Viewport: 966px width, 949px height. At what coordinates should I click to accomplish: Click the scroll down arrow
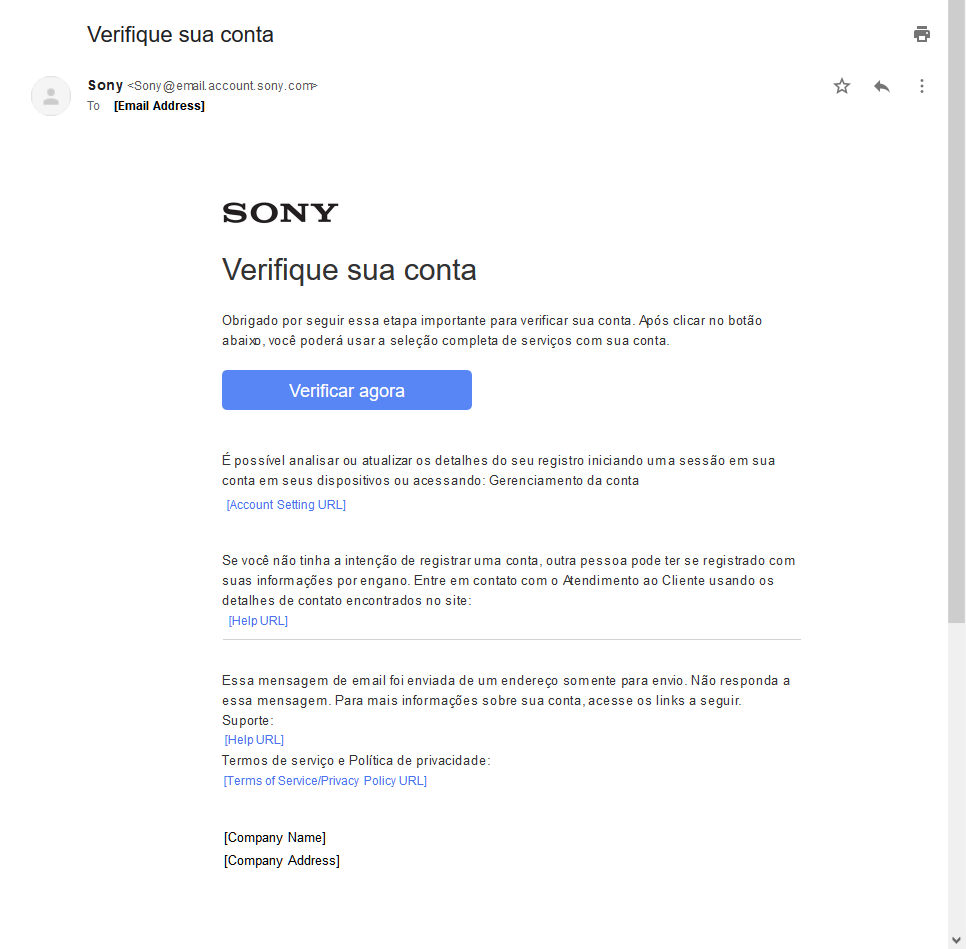[x=957, y=940]
